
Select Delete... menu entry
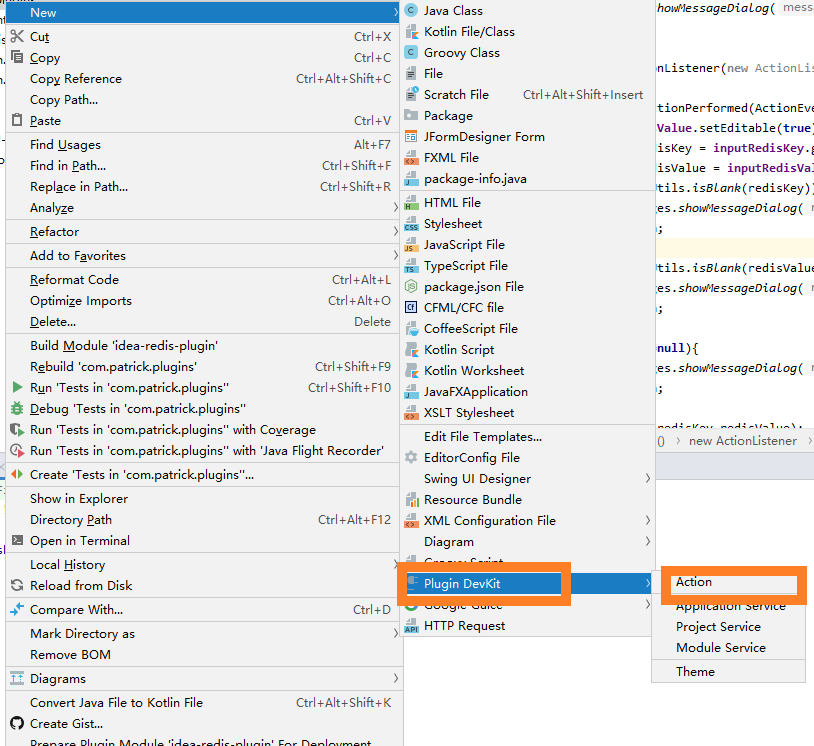coord(202,321)
